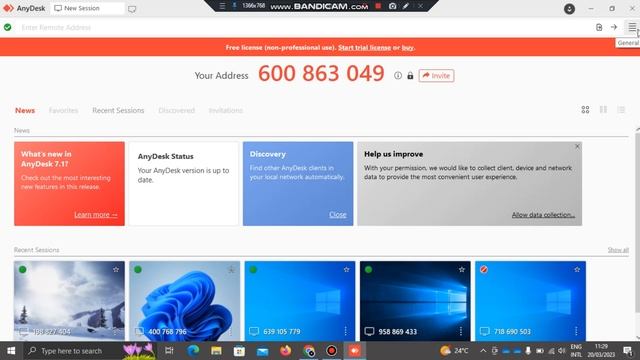Open Mail app from taskbar
640x360 pixels.
click(x=262, y=351)
